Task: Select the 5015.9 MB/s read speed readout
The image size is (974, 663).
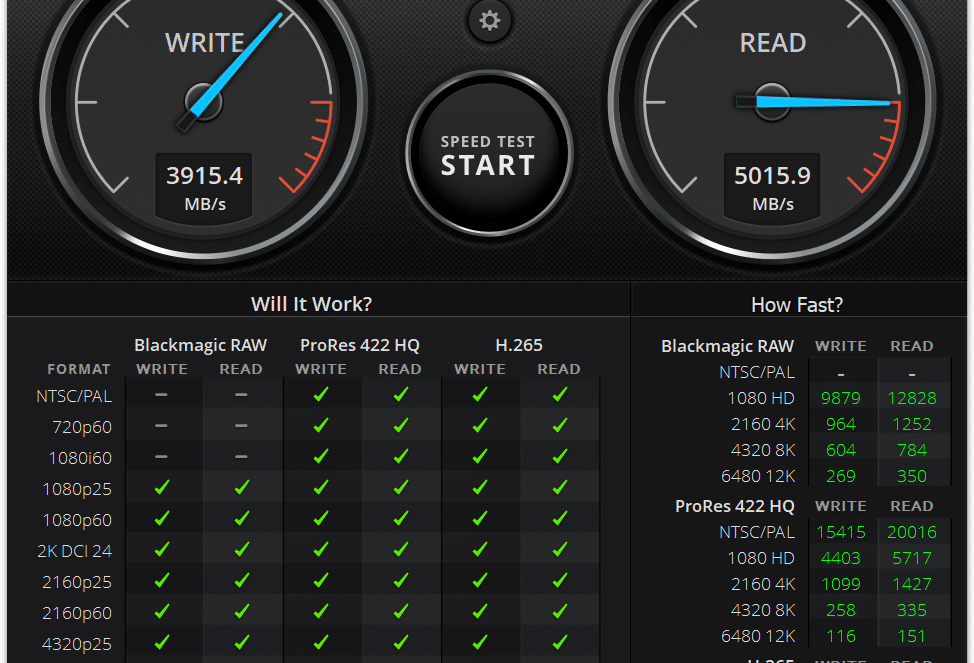Action: point(772,186)
